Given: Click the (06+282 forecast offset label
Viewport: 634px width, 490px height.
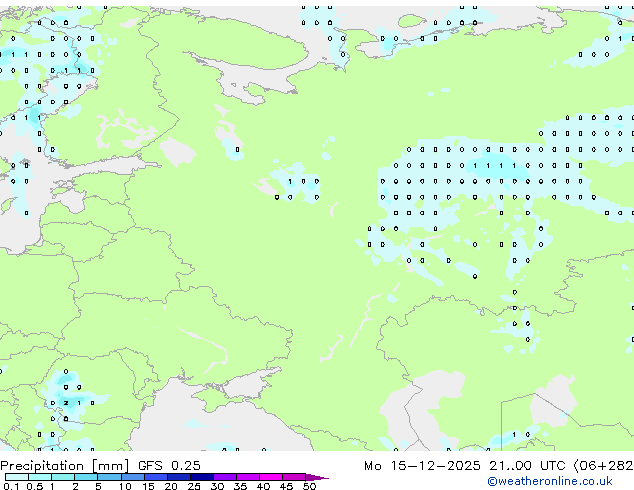Looking at the screenshot, I should coord(604,466).
